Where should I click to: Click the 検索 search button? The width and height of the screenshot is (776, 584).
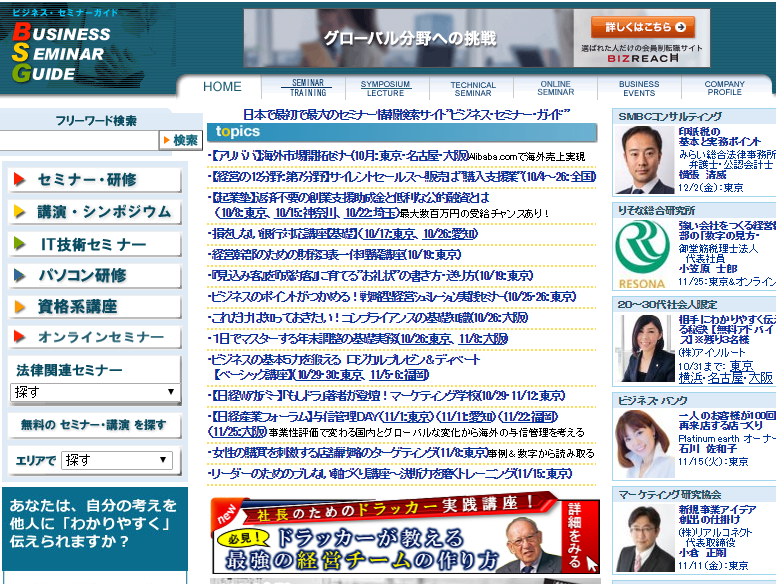coord(181,141)
